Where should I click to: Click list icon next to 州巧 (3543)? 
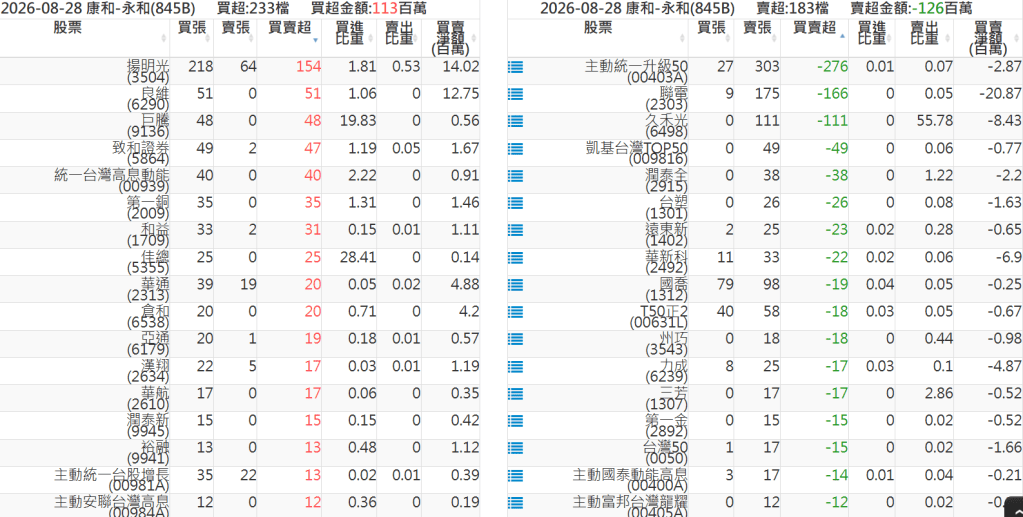click(x=515, y=339)
